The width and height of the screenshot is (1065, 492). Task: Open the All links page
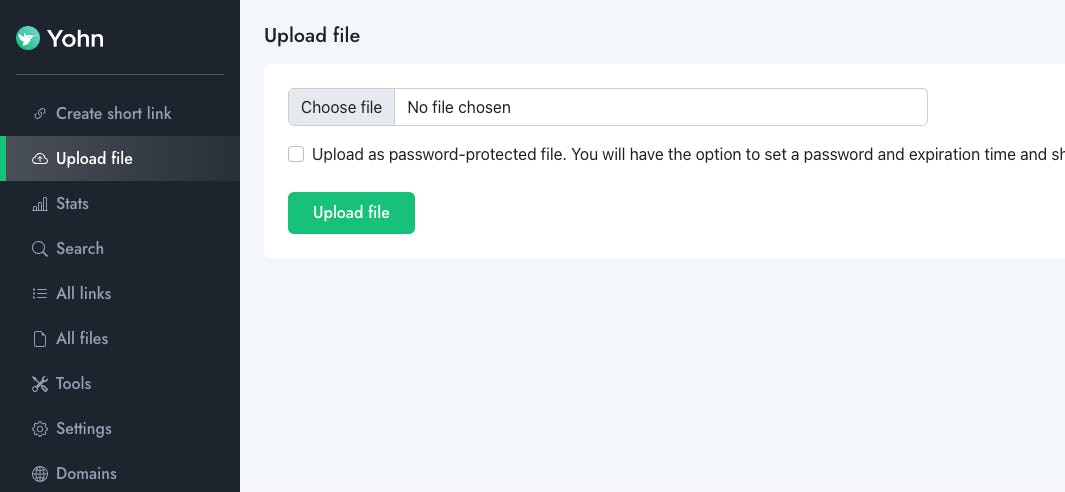83,294
